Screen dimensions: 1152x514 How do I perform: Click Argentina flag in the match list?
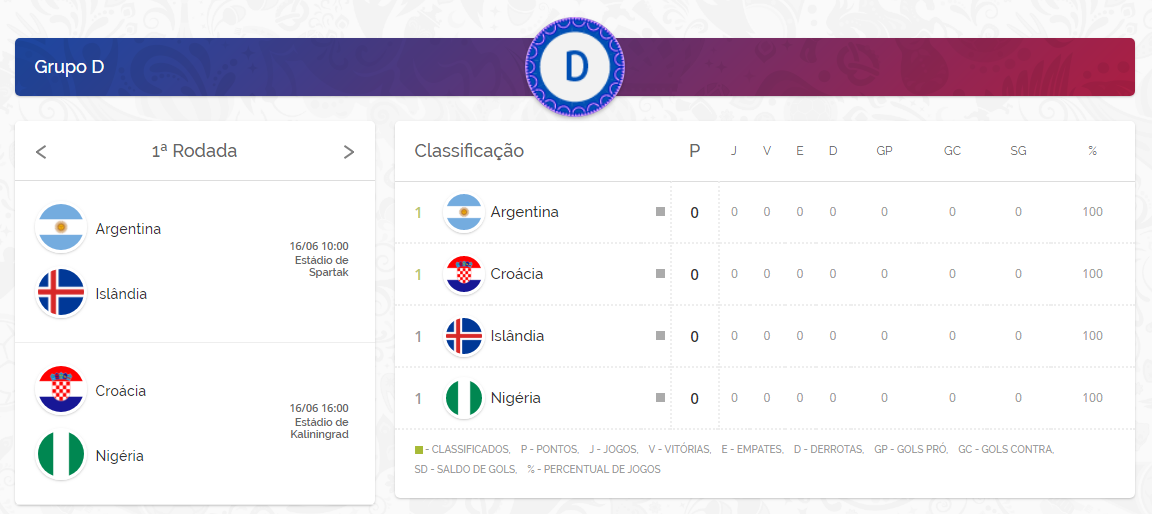pos(61,228)
